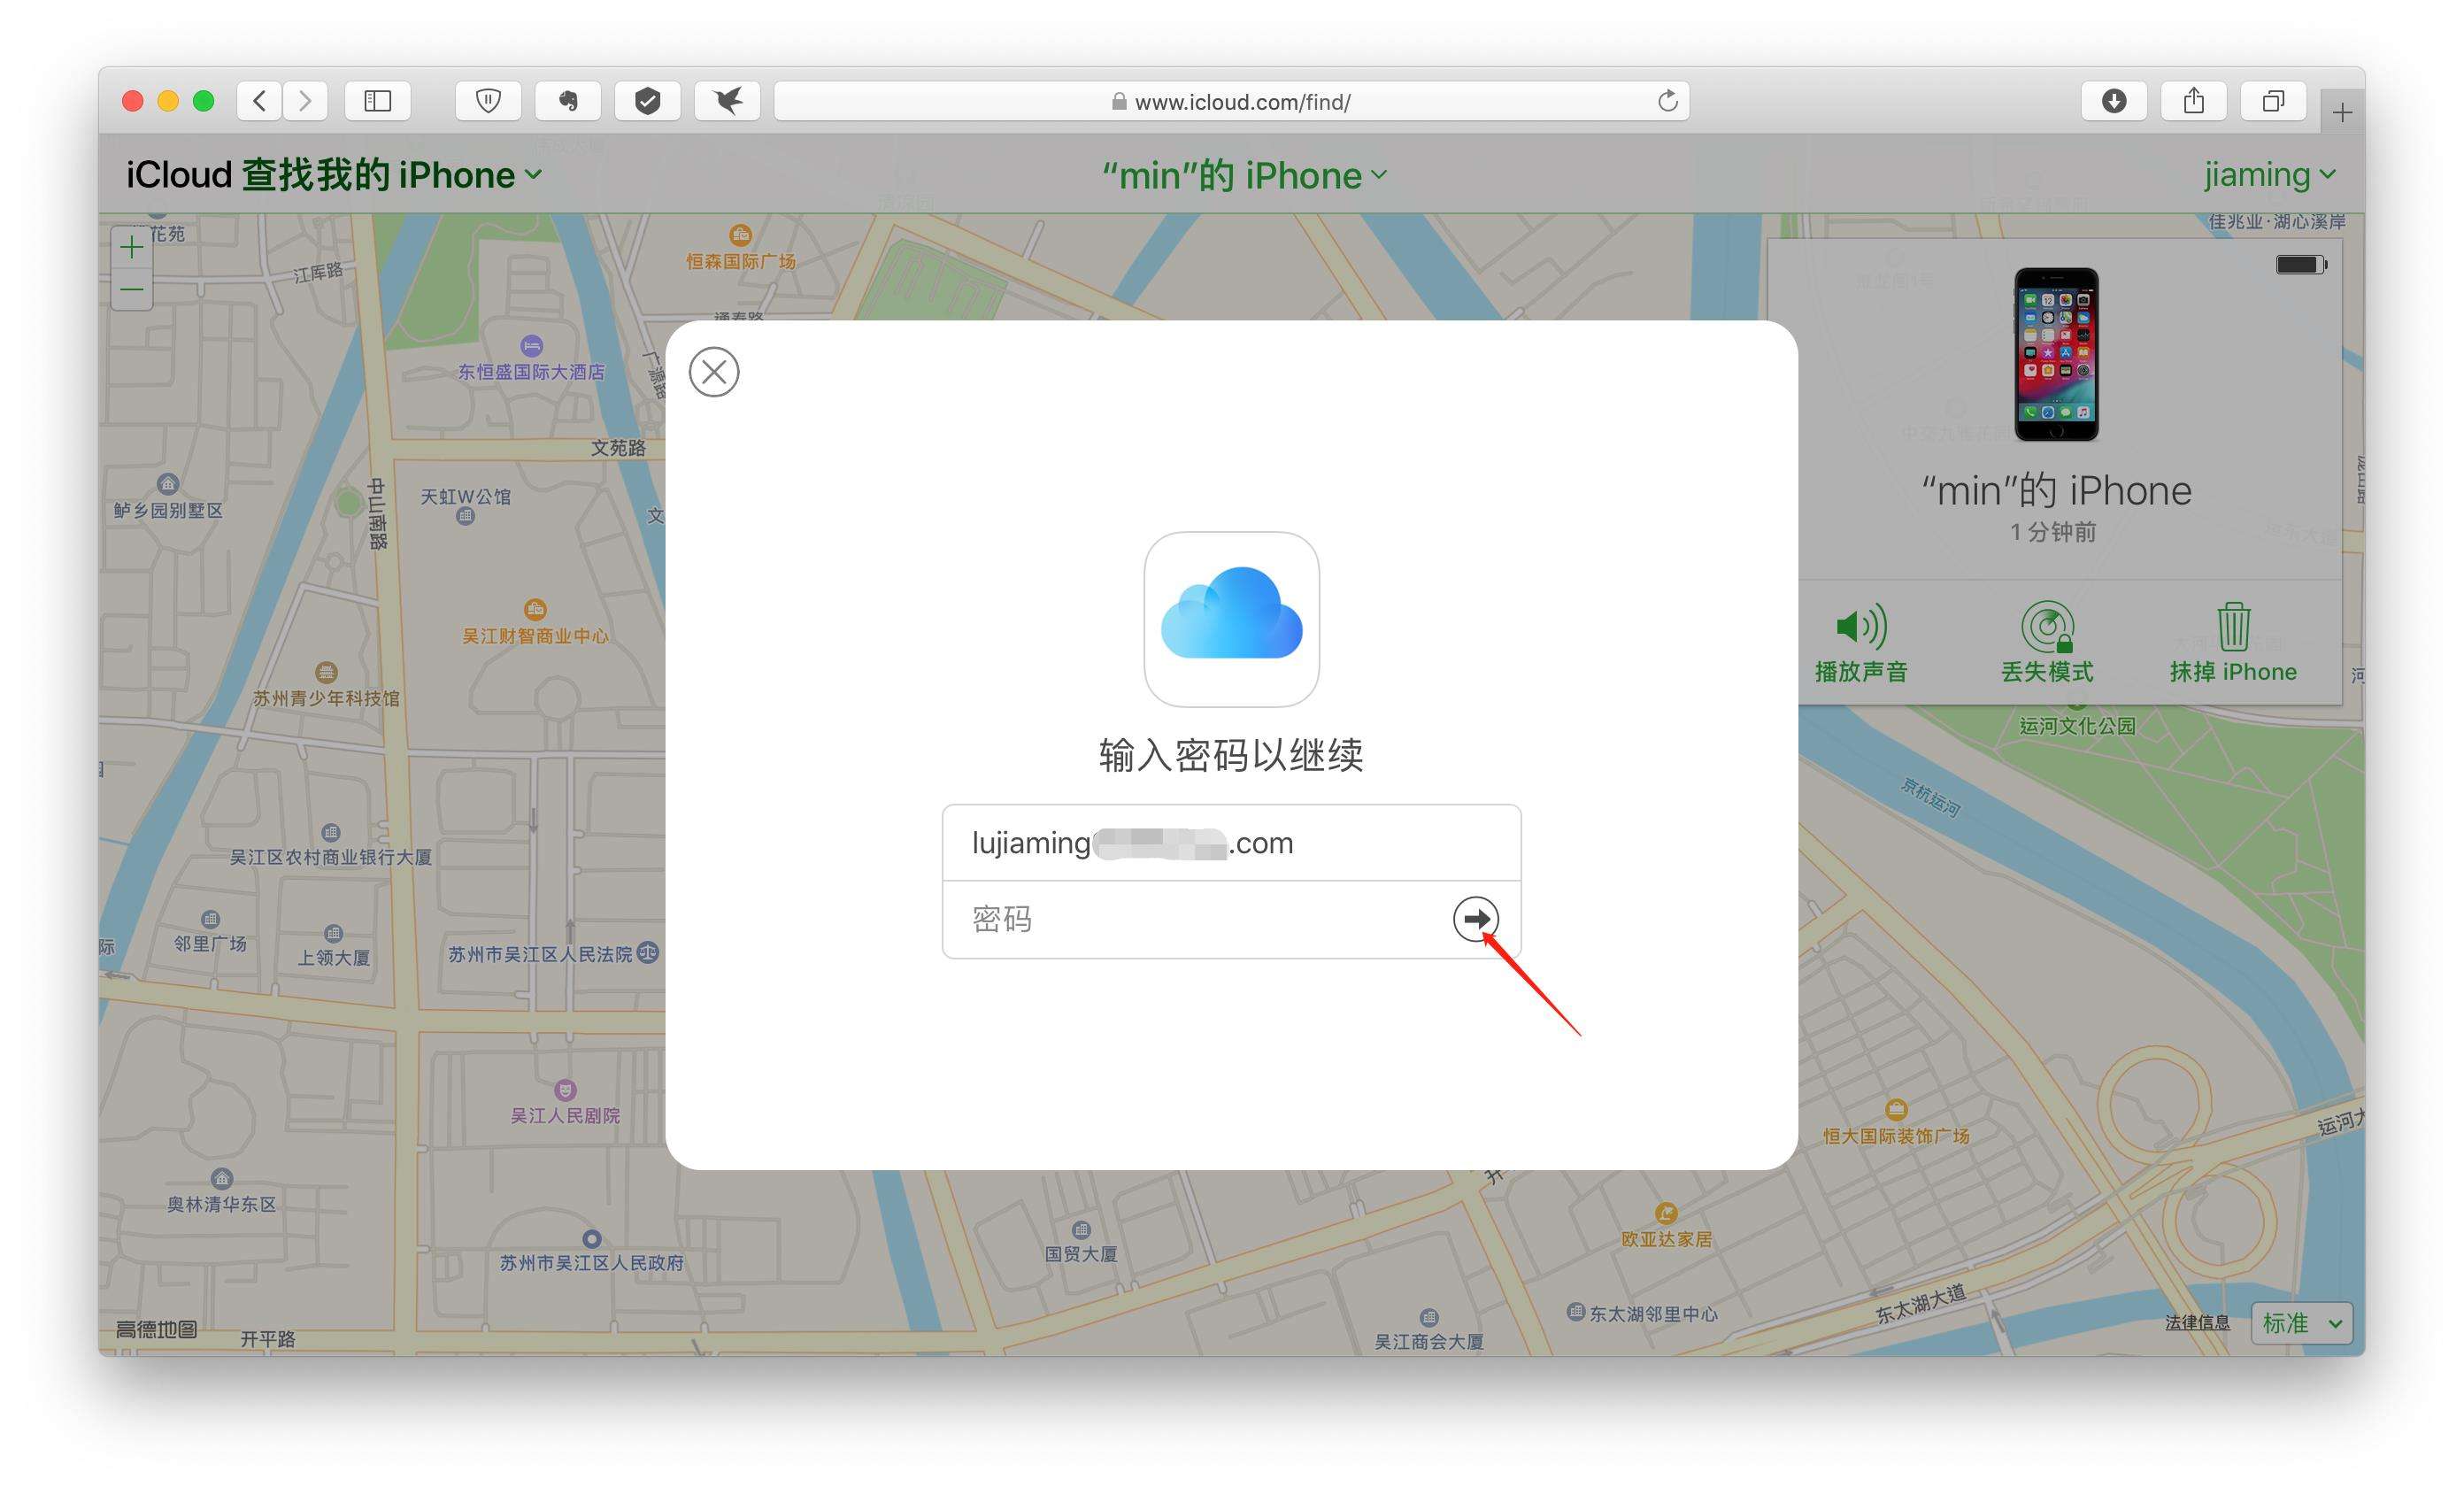The width and height of the screenshot is (2464, 1487).
Task: Open the Evernote elephant extension
Action: coord(568,101)
